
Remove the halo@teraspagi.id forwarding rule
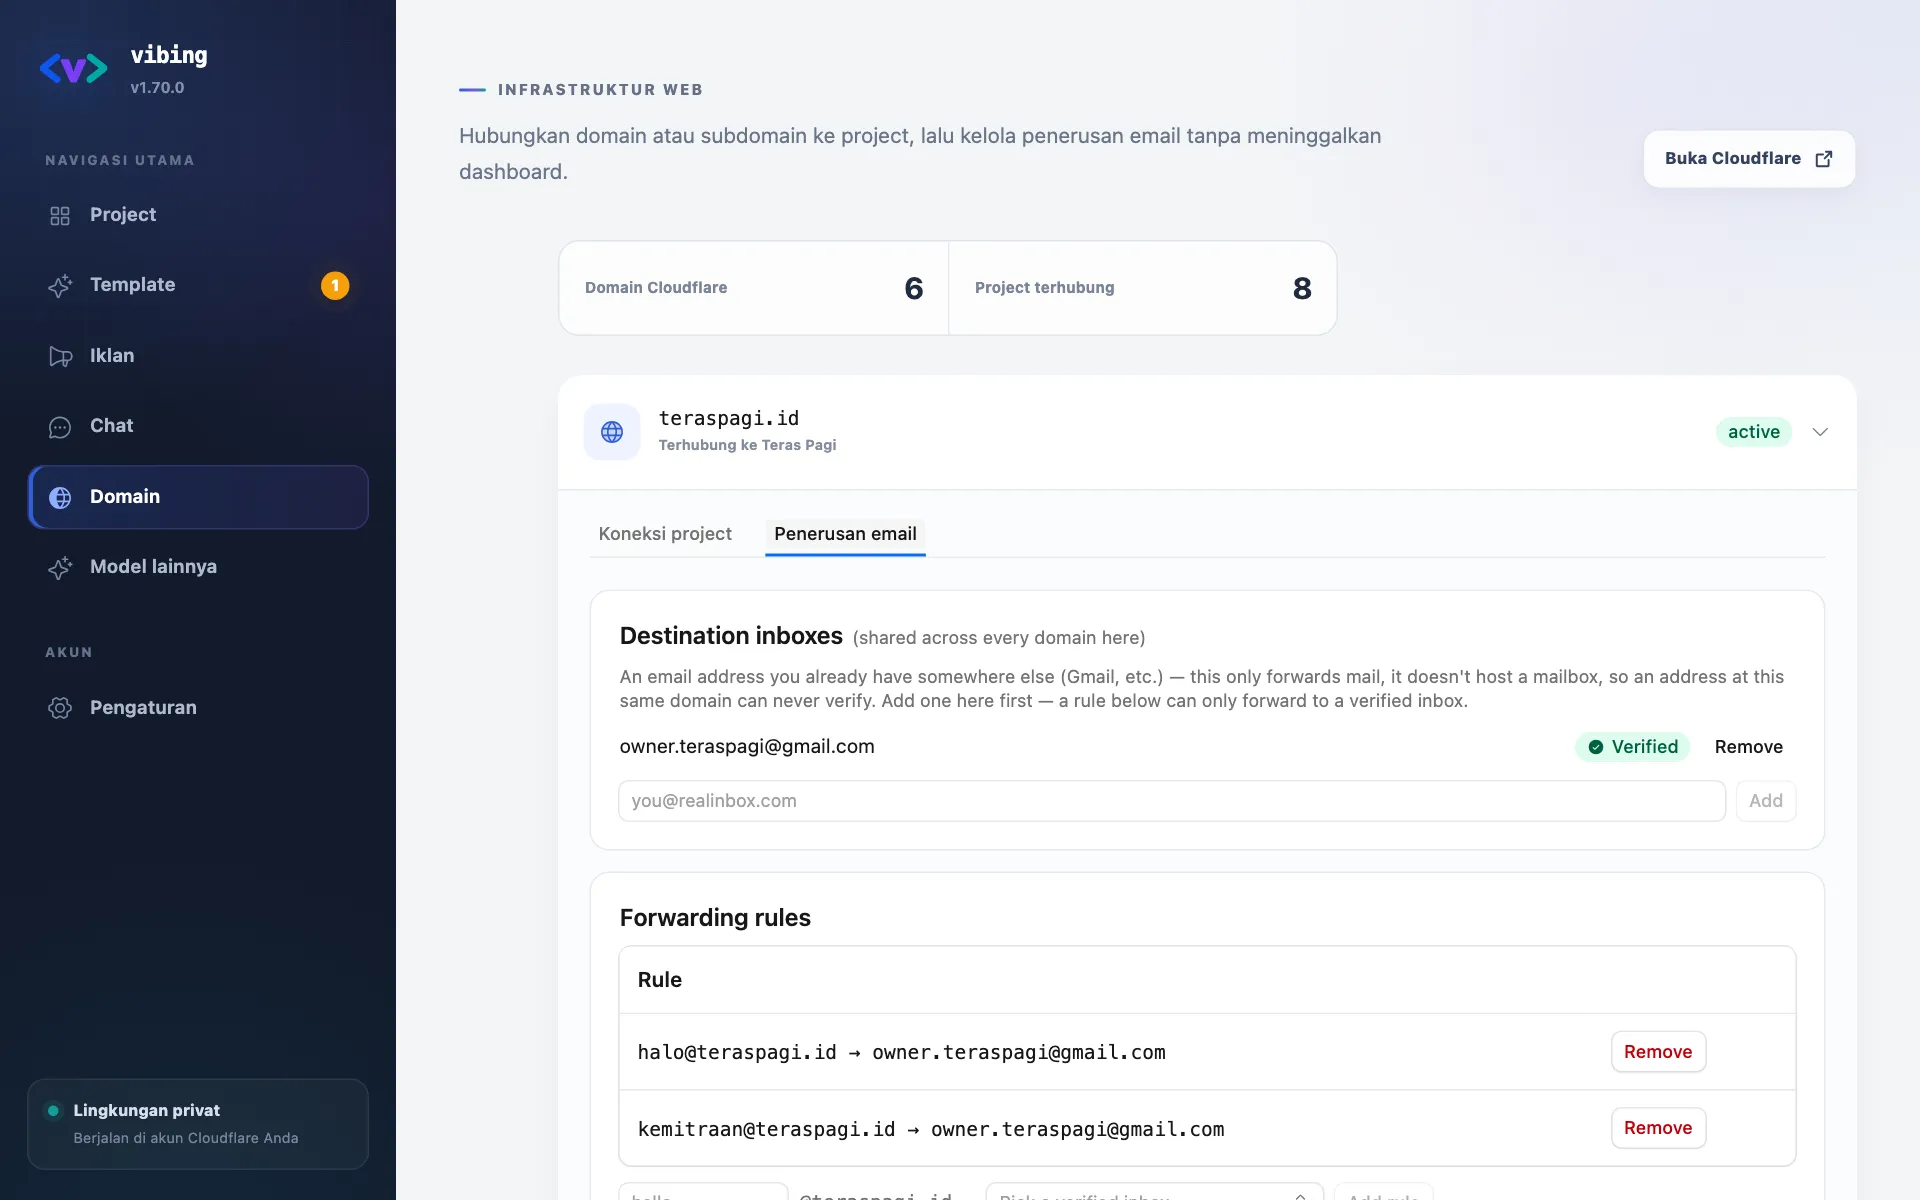click(1658, 1052)
